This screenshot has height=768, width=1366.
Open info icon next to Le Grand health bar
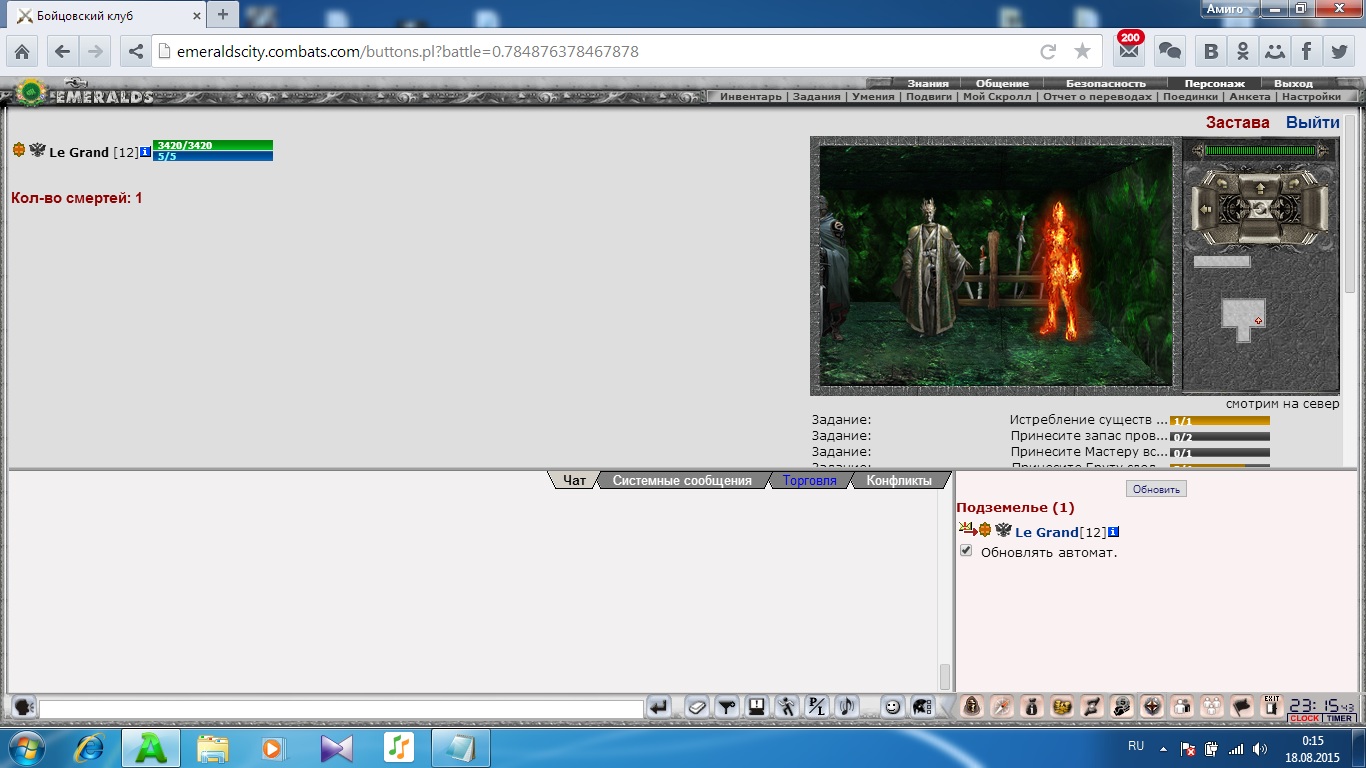coord(146,152)
